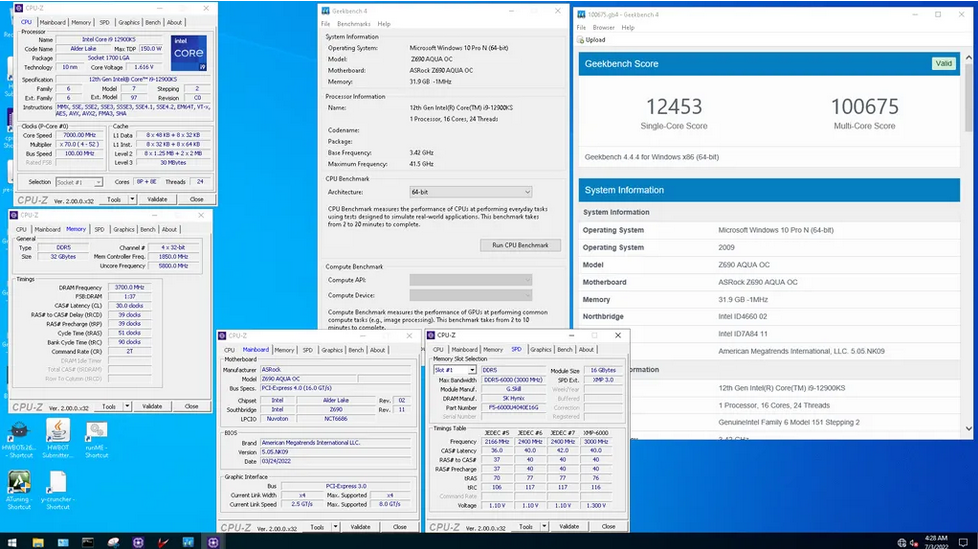
Task: Click Validate in the CPU-Z SPD window
Action: 569,527
